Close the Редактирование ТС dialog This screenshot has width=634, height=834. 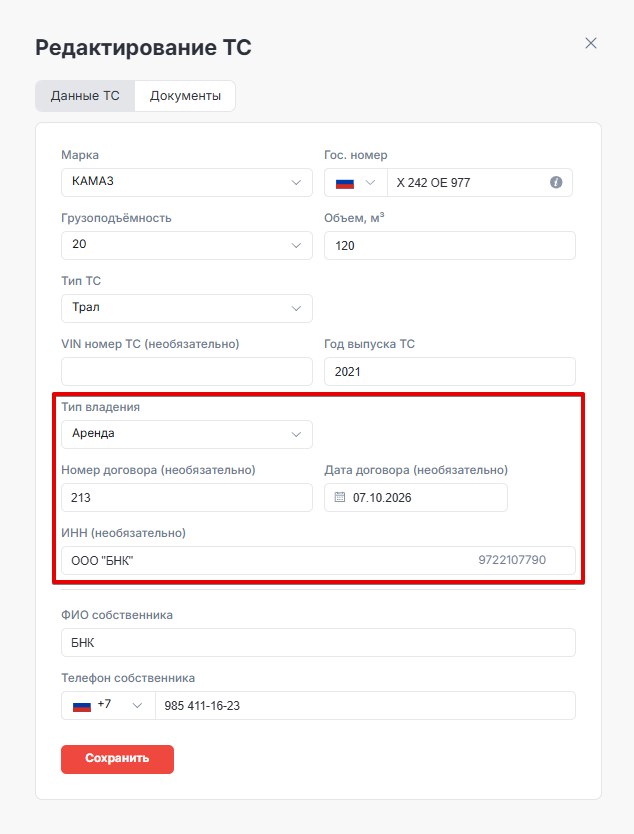591,43
